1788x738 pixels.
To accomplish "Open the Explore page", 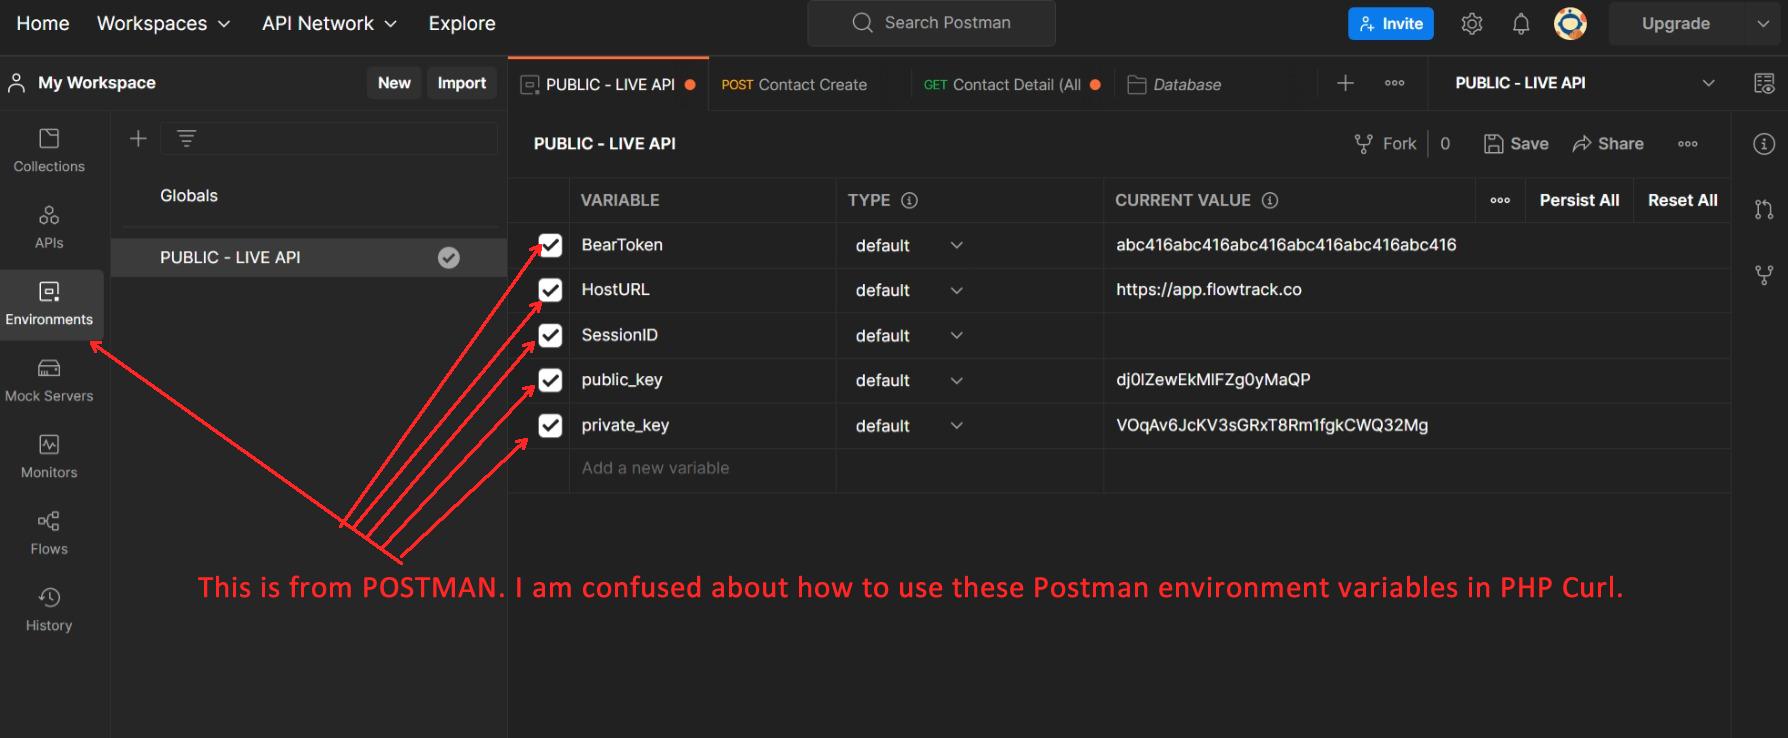I will (462, 23).
